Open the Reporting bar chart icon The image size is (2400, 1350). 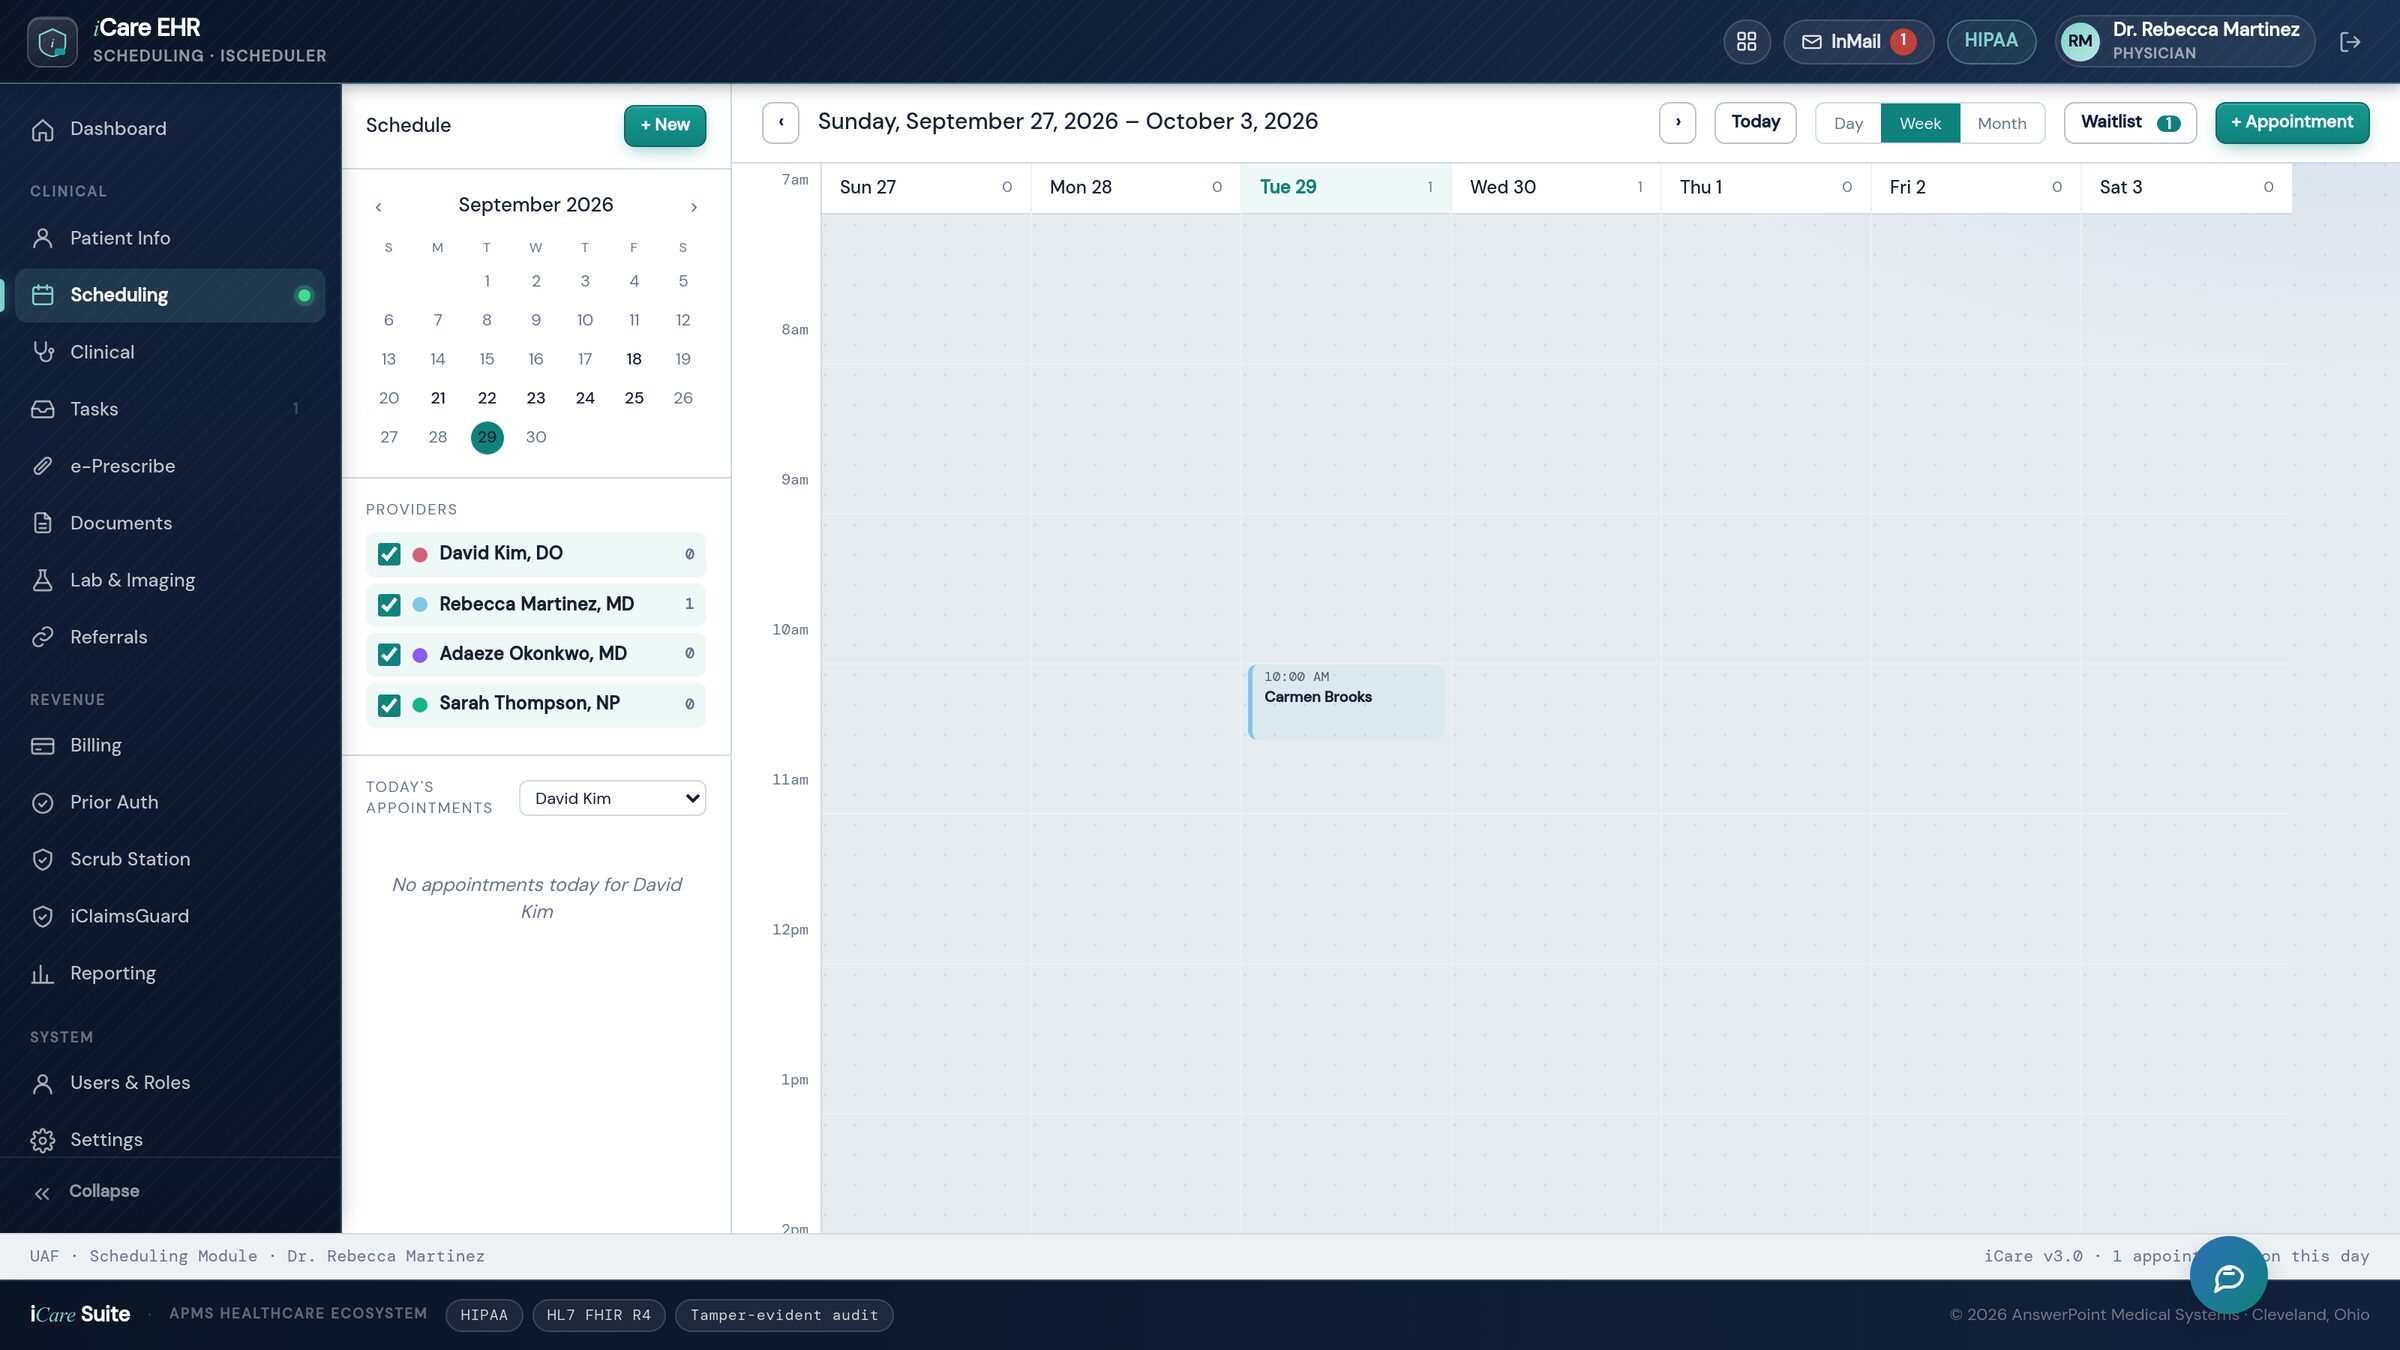point(42,973)
